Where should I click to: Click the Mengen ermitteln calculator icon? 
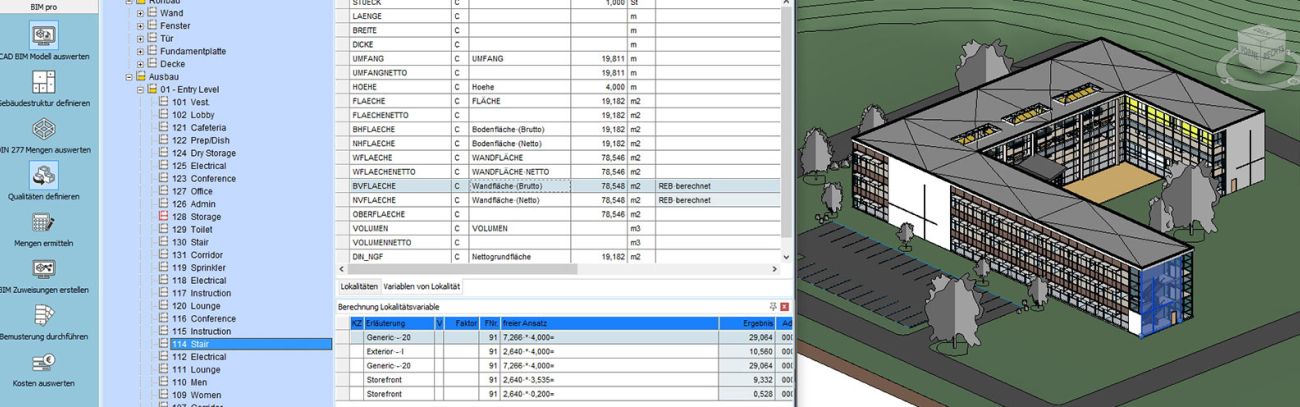tap(44, 222)
